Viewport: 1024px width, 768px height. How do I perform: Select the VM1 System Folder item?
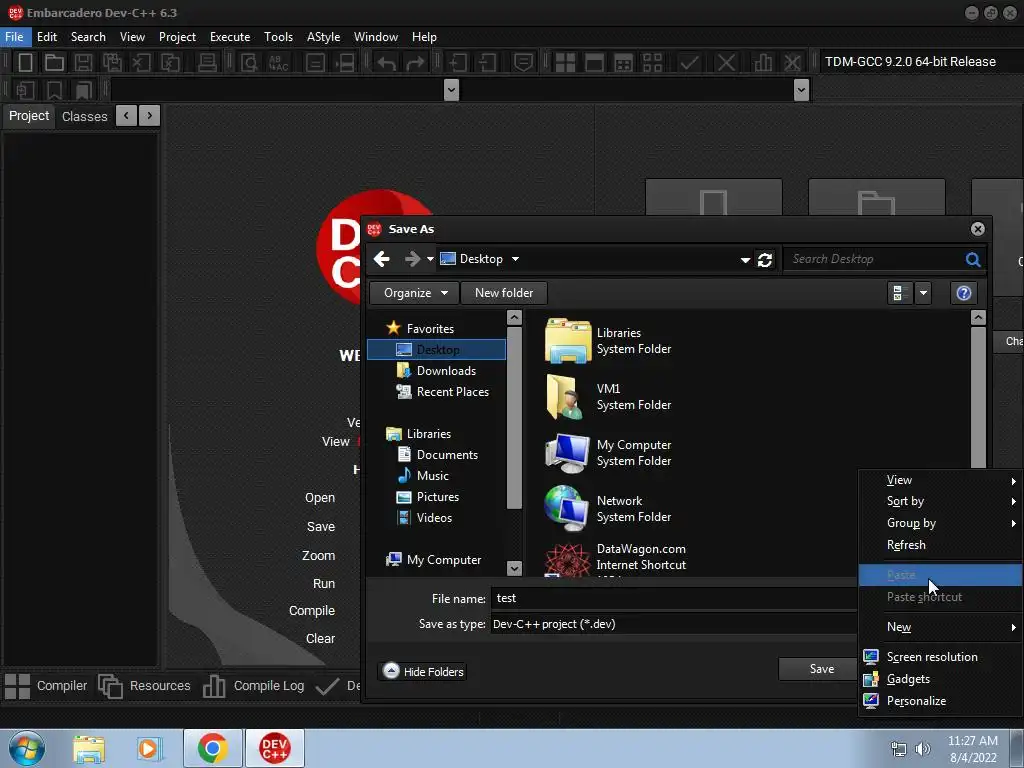pos(609,397)
